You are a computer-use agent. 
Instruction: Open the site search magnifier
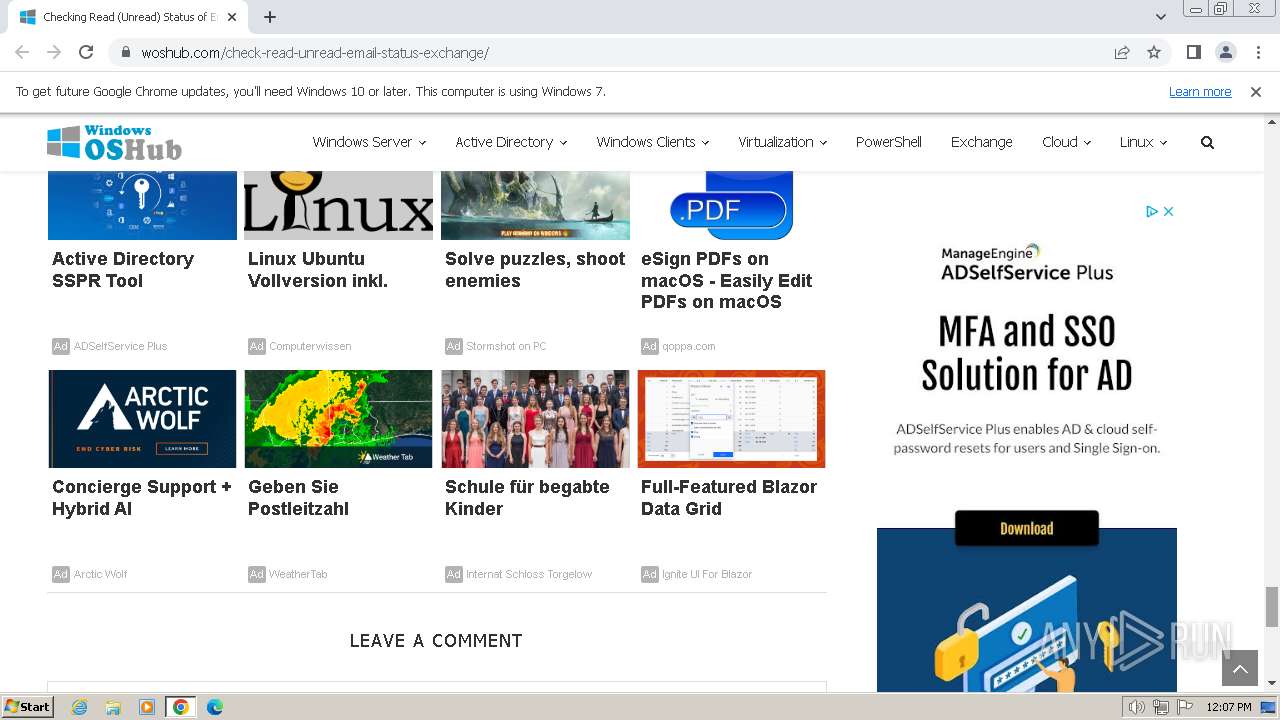click(x=1207, y=142)
